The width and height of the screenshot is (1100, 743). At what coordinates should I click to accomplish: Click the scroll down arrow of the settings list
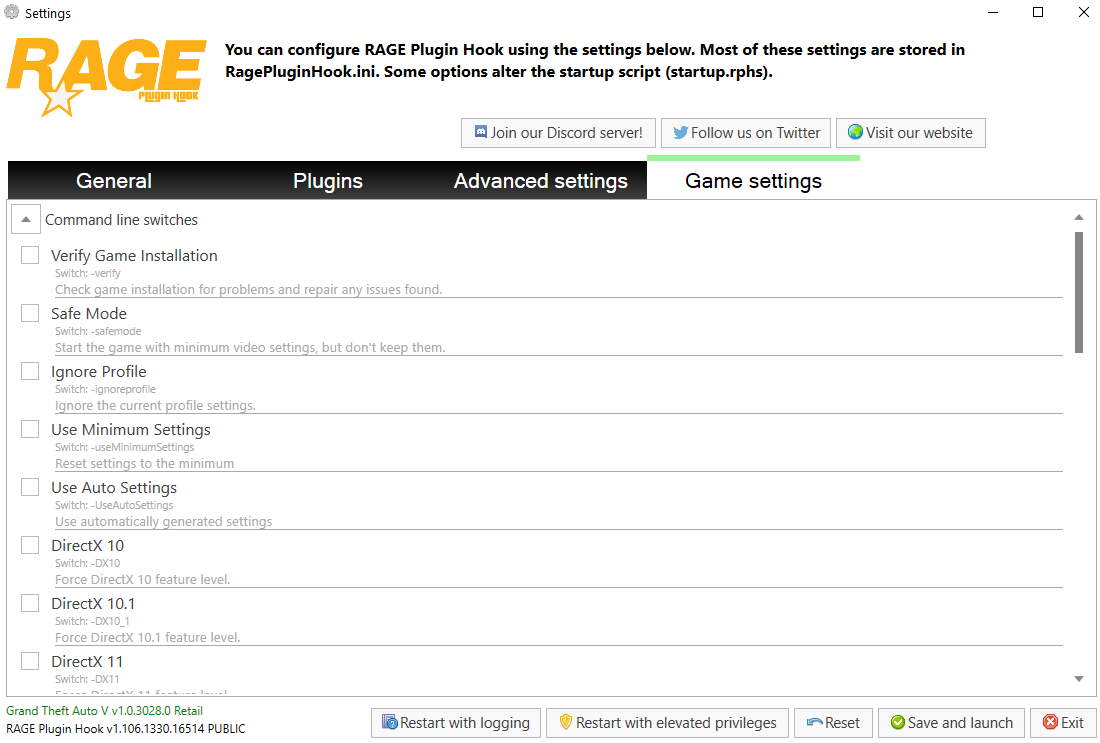[1079, 679]
